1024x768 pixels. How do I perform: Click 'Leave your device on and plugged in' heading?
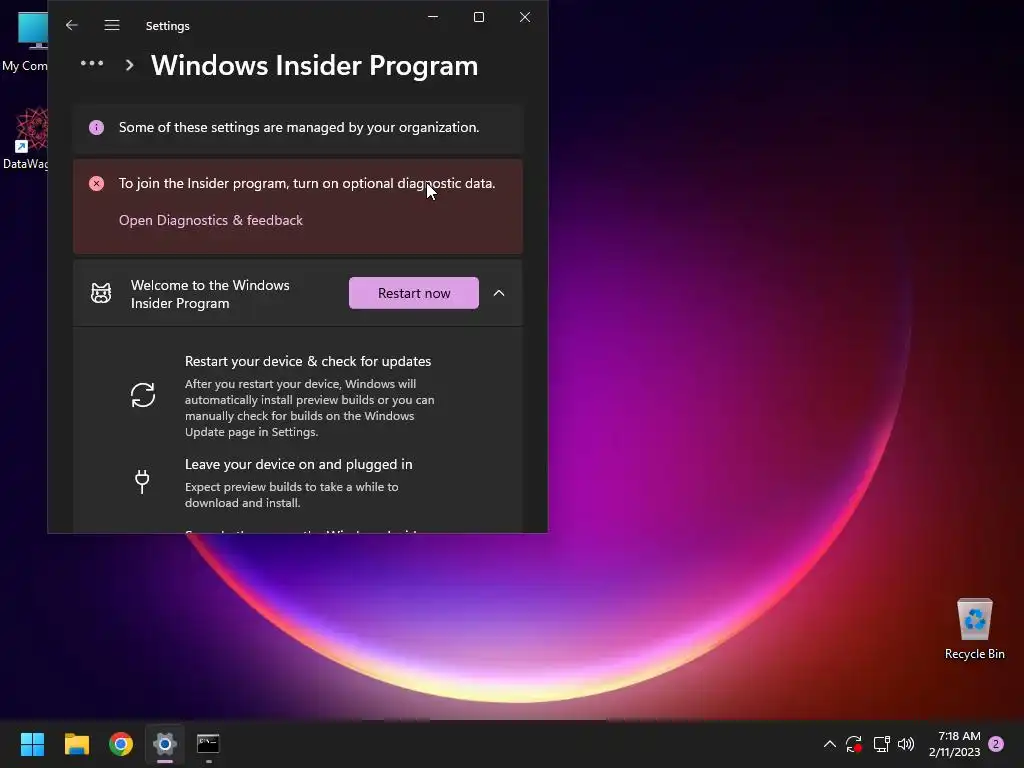[298, 464]
